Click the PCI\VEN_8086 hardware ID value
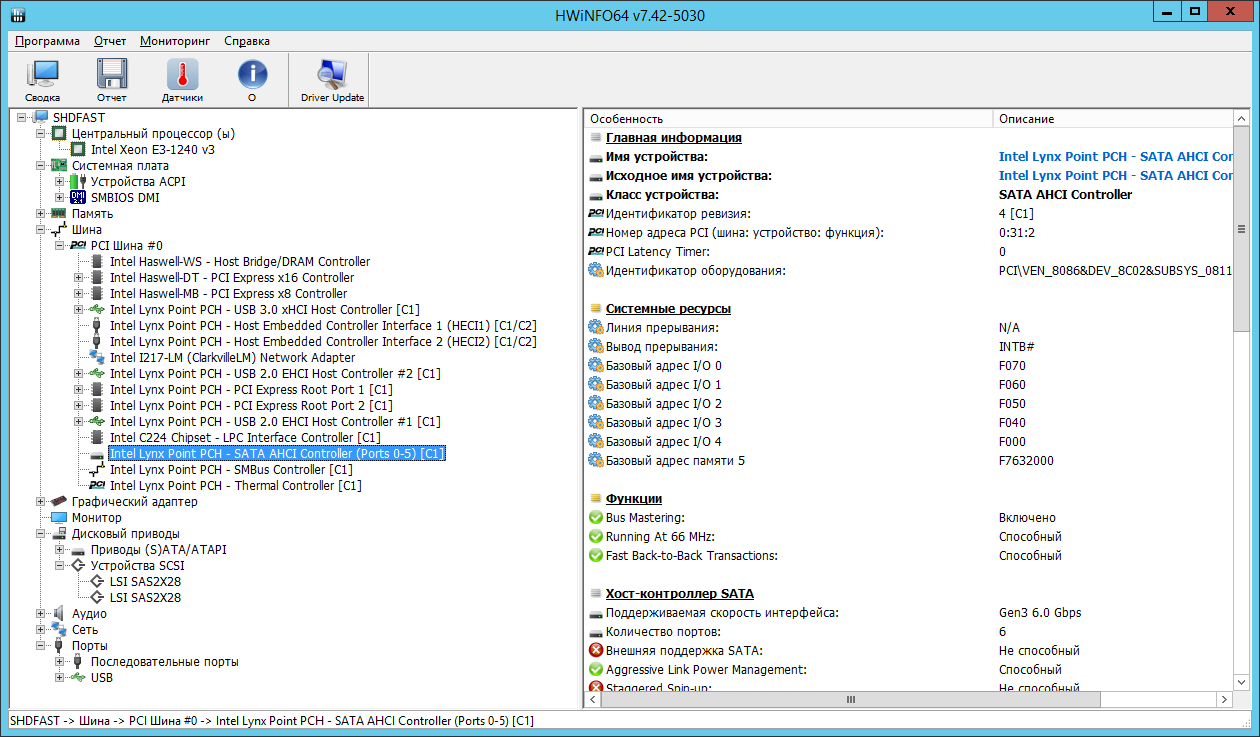This screenshot has height=737, width=1260. click(x=1115, y=271)
